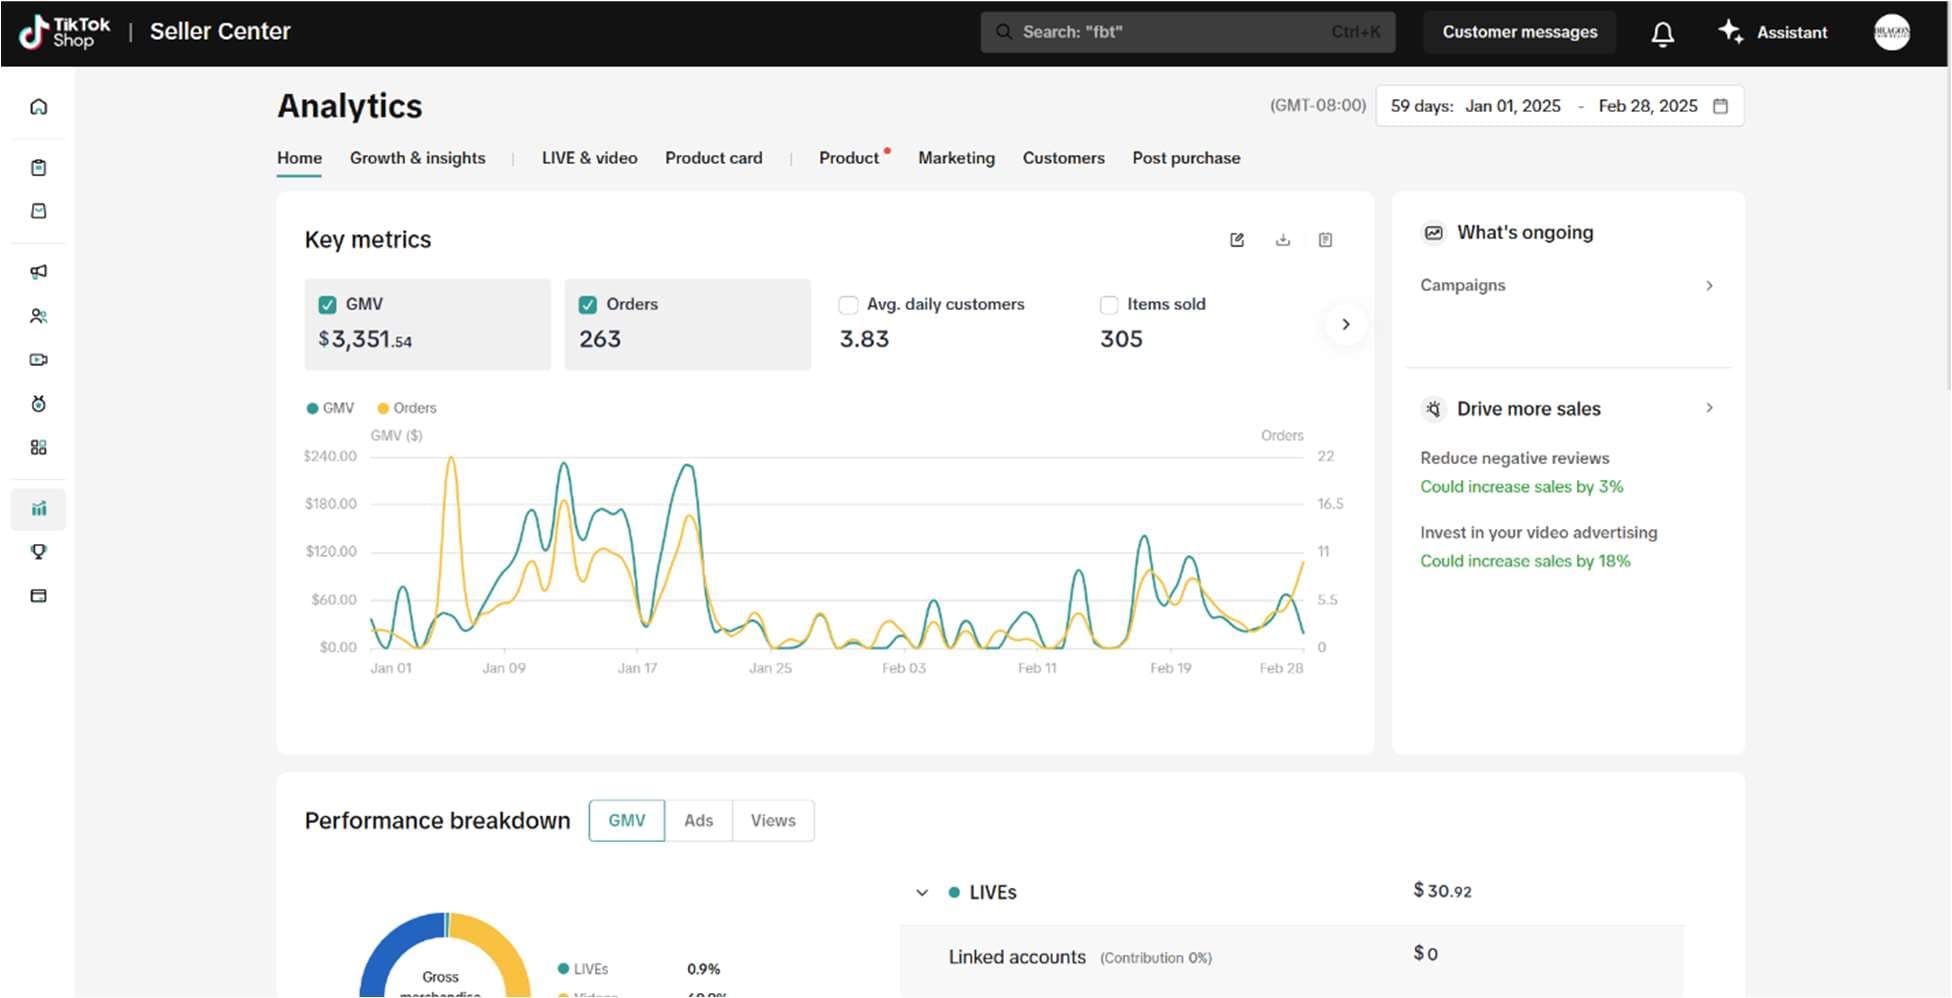Select GMV in Performance breakdown
The width and height of the screenshot is (1952, 998).
coord(627,821)
